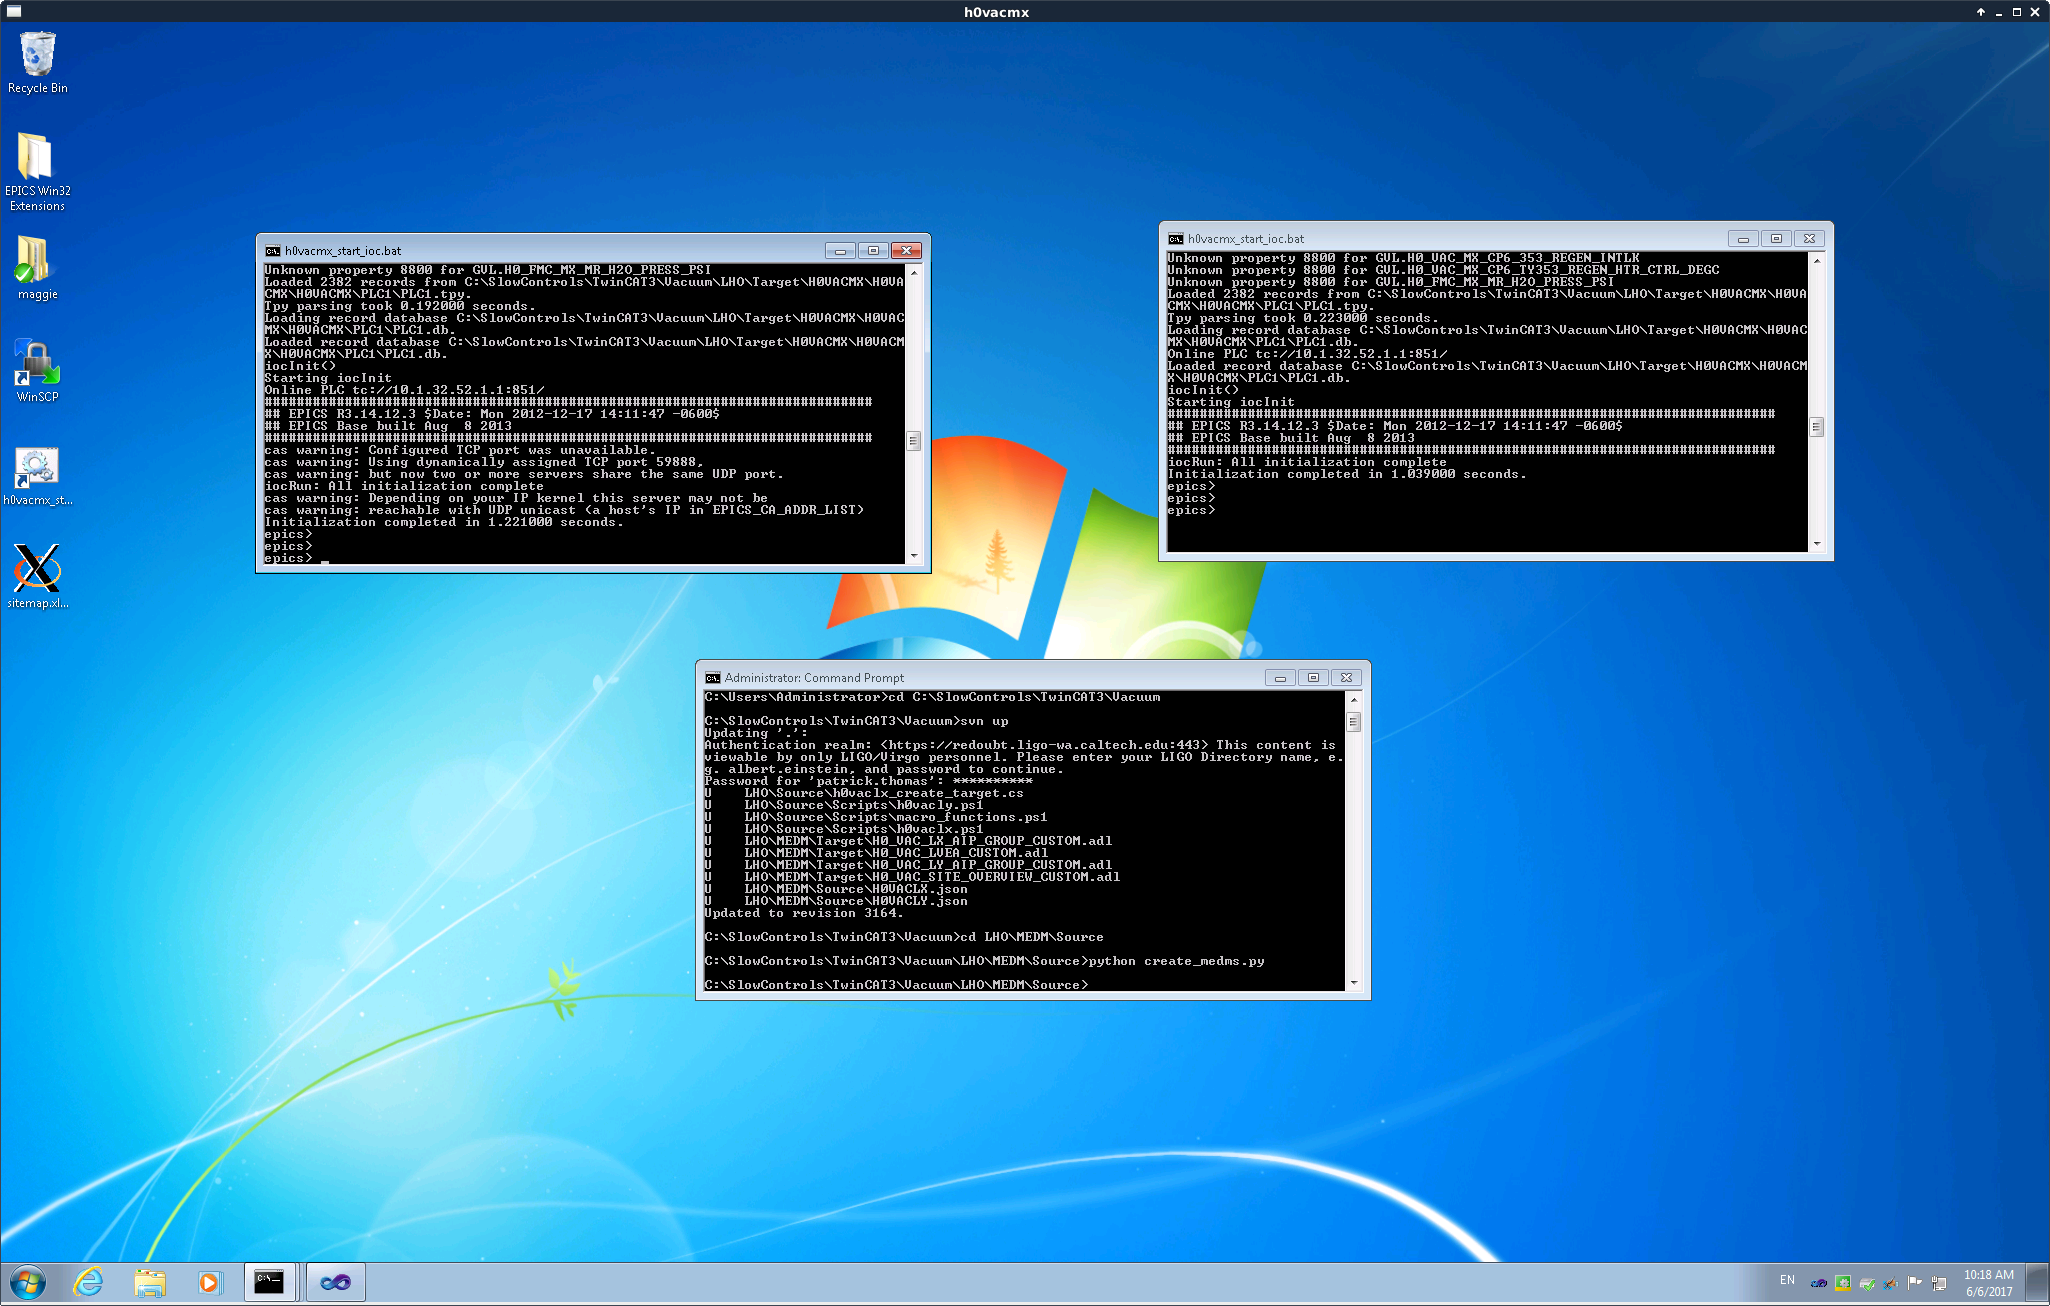2050x1306 pixels.
Task: Select the sitemap.xl... desktop icon
Action: pos(37,577)
